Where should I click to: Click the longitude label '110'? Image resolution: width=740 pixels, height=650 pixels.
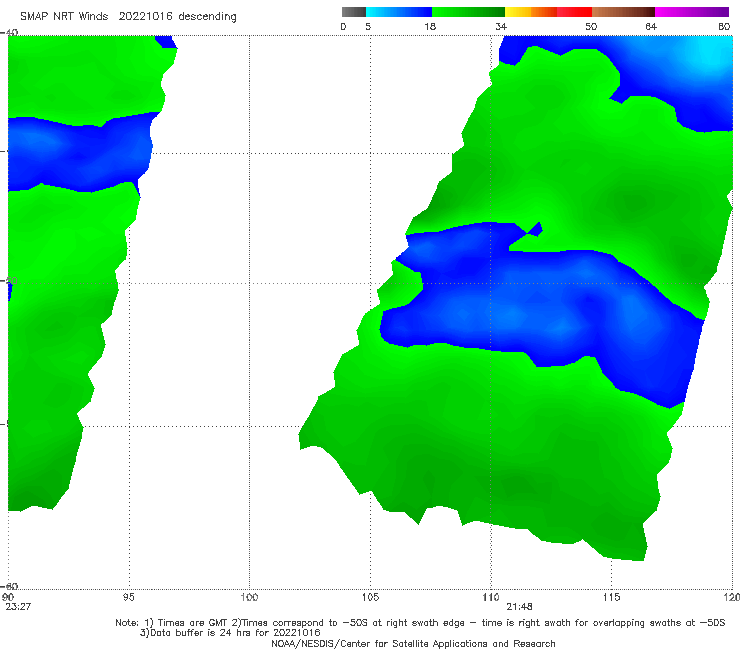491,598
